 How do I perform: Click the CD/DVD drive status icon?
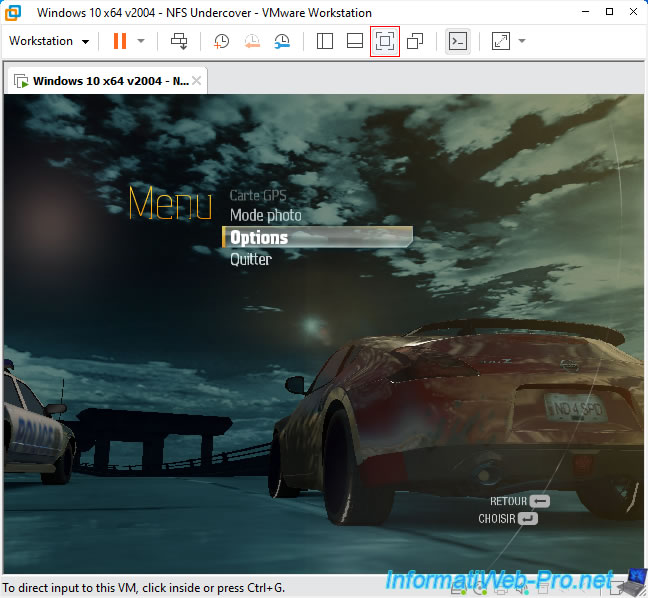480,588
